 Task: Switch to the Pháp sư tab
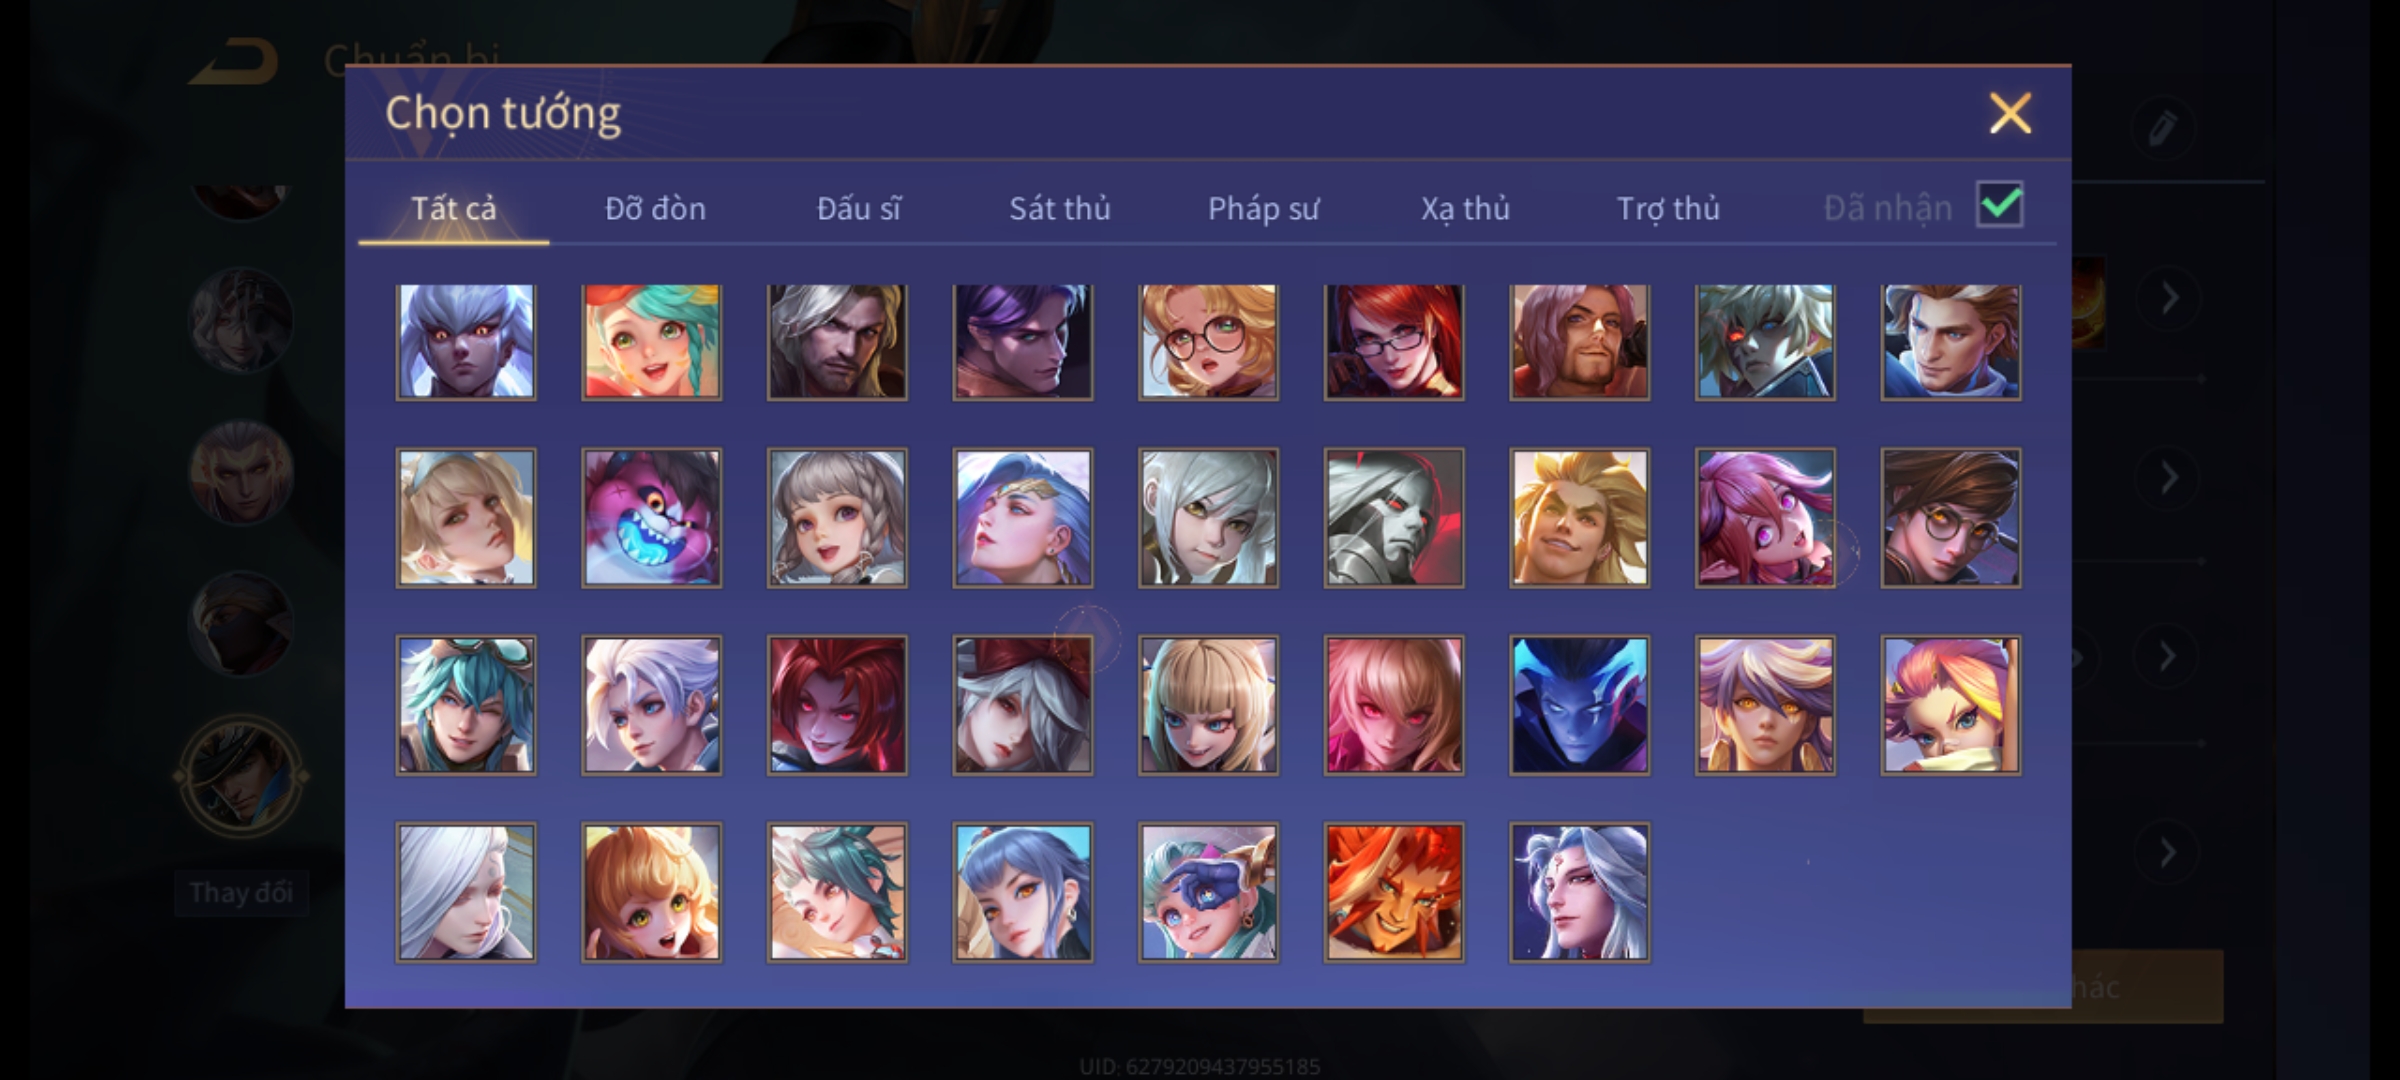[x=1263, y=208]
